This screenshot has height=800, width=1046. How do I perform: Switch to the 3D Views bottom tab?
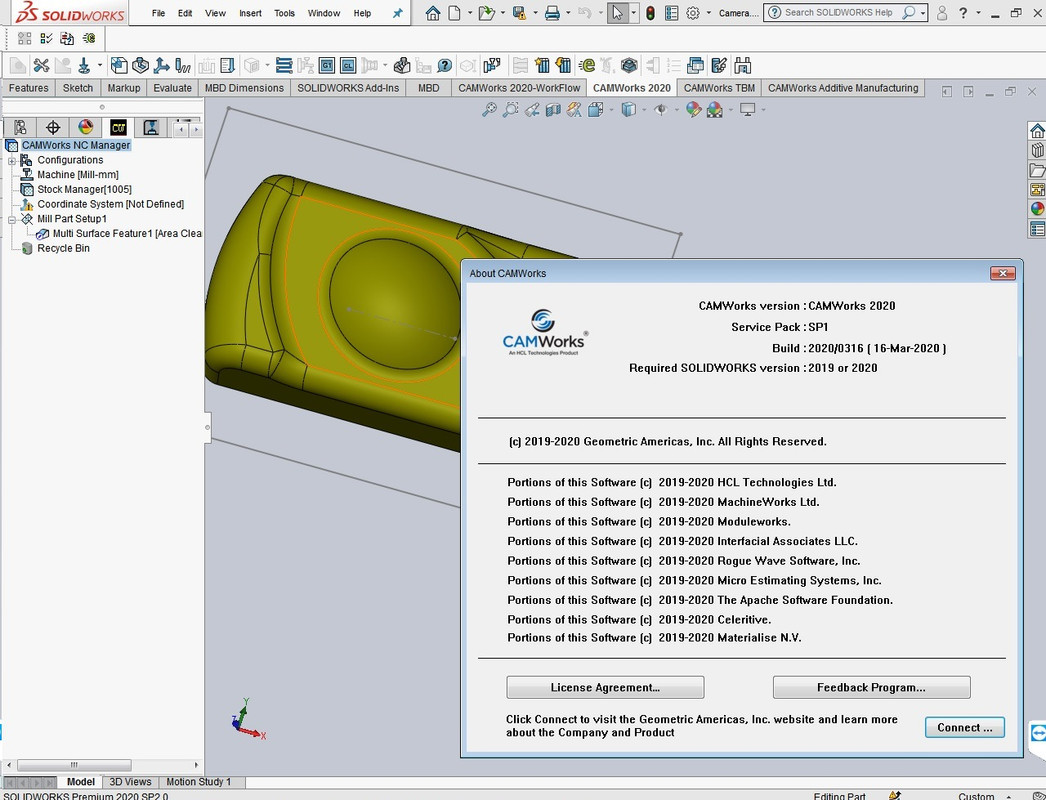130,782
